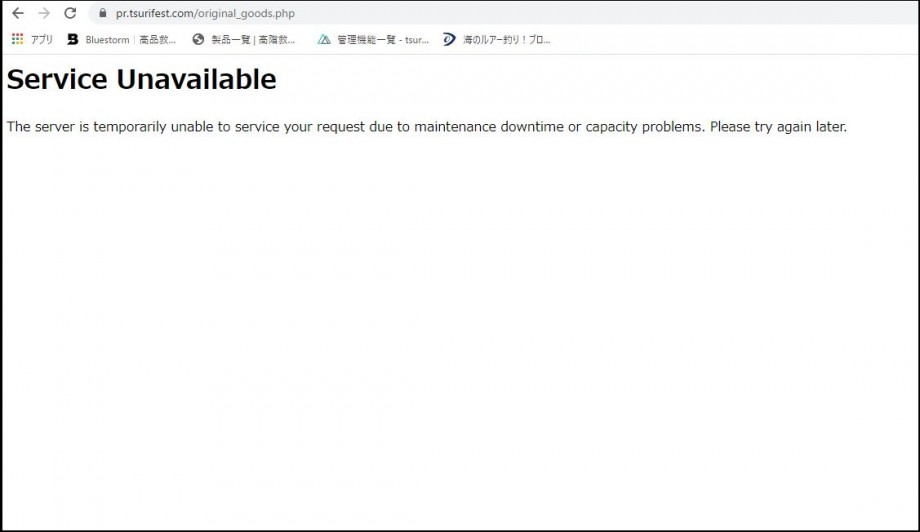
Task: Click the Service Unavailable heading
Action: pyautogui.click(x=141, y=79)
